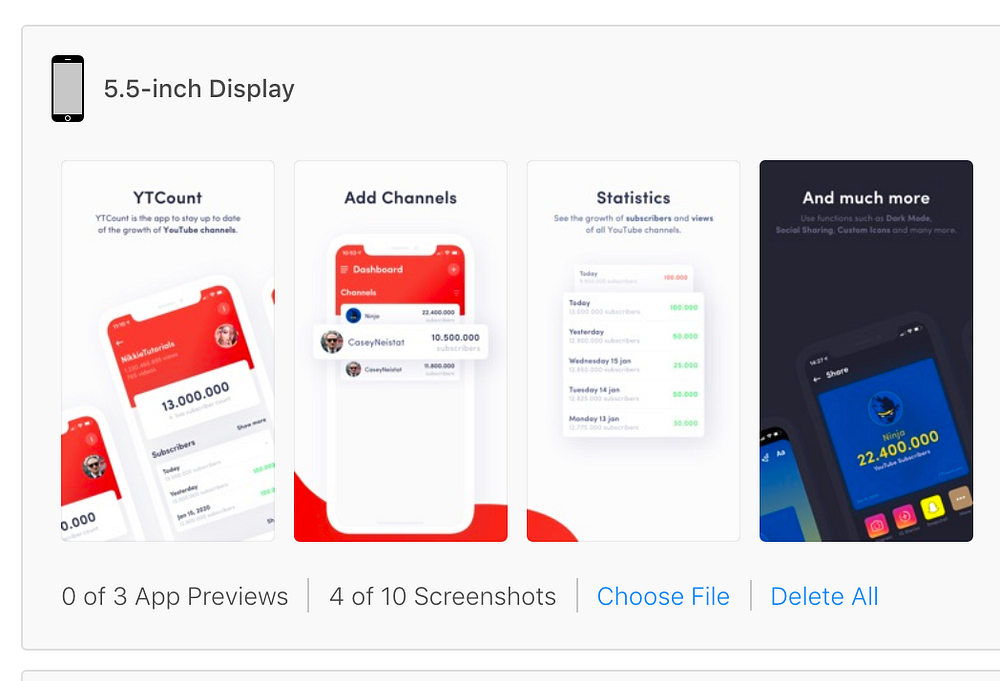Select the And much more screenshot thumbnail

coord(866,351)
